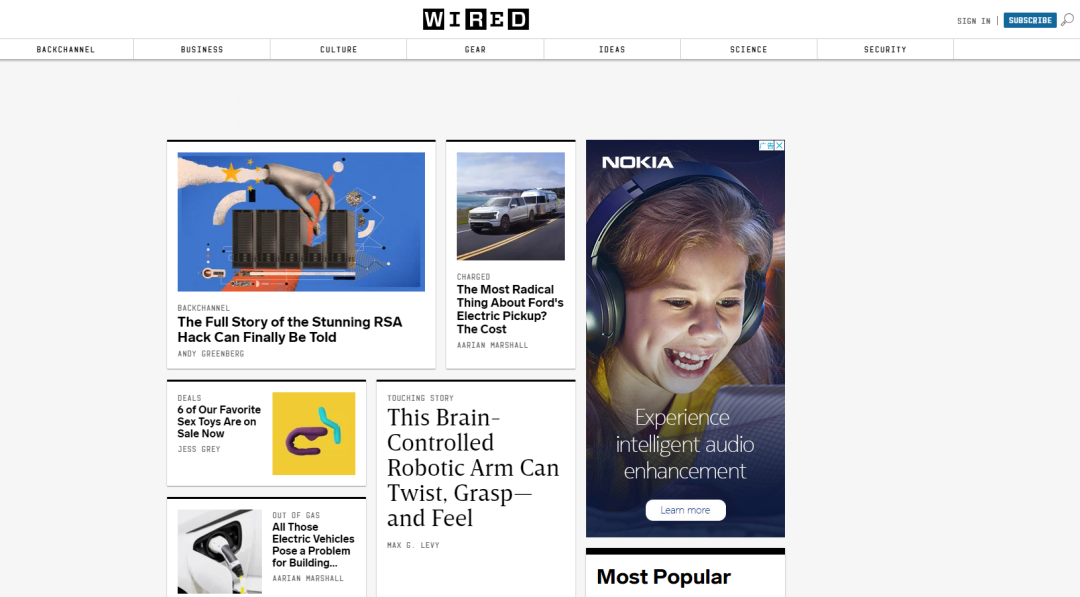Click the yellow sex toy thumbnail
1080x597 pixels.
pyautogui.click(x=313, y=434)
